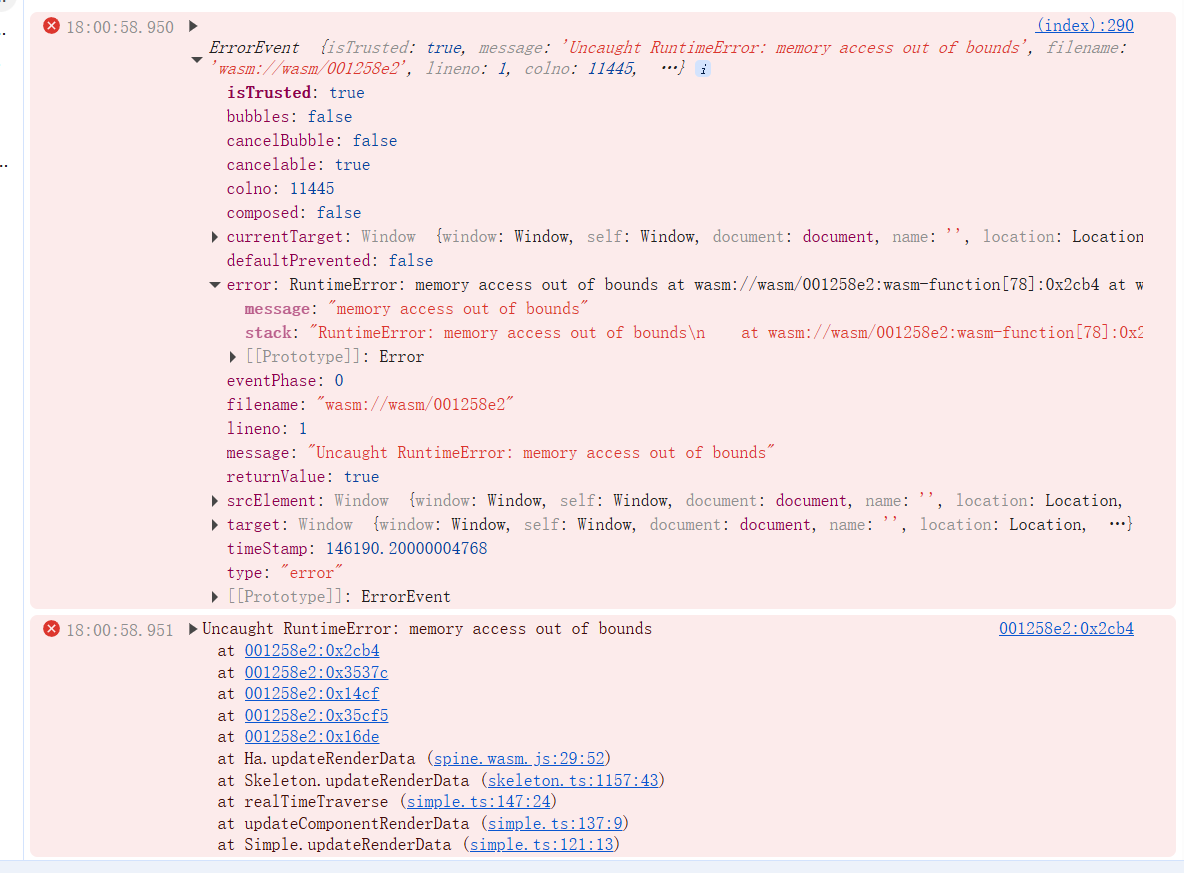
Task: Open spine.wasm.js:29:52 source link
Action: pos(520,759)
